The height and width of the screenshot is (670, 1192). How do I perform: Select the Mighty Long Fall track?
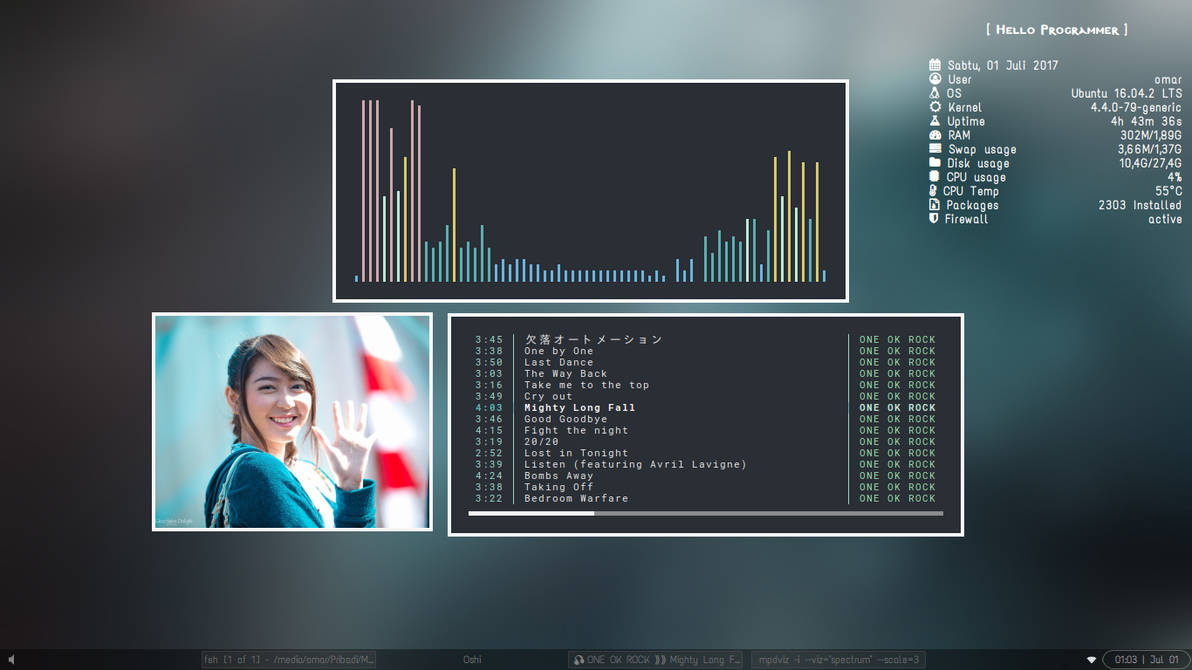(x=580, y=407)
